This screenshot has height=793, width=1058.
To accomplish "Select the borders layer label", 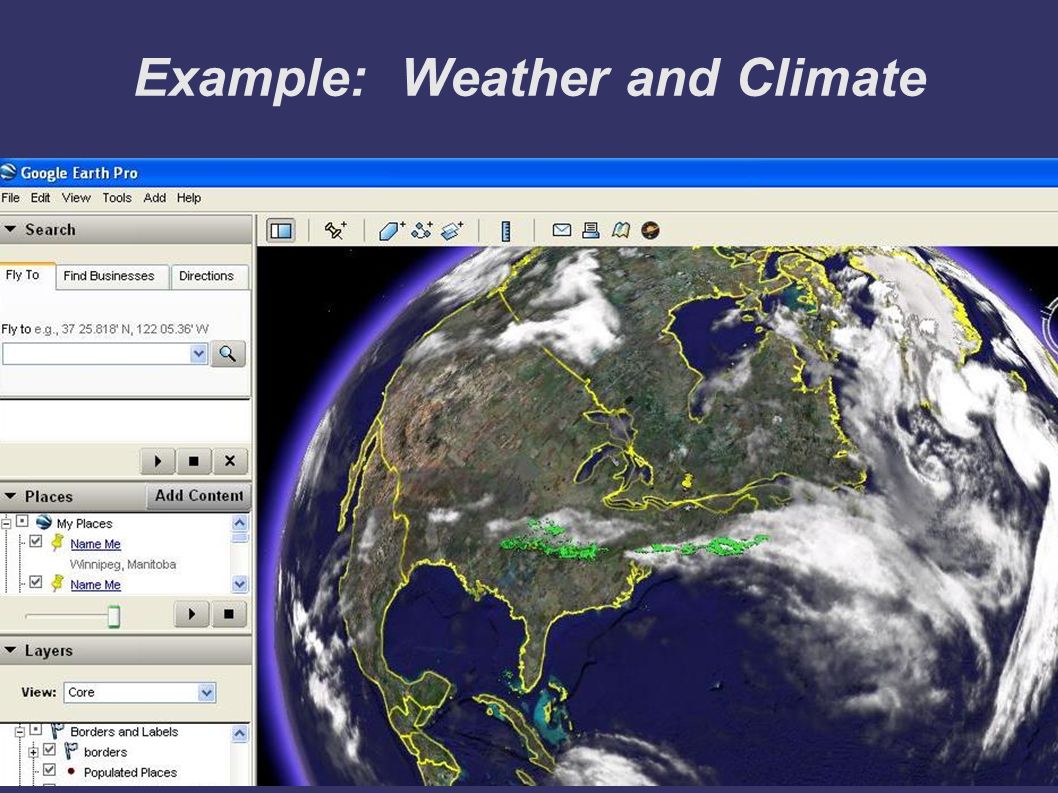I will pyautogui.click(x=105, y=752).
